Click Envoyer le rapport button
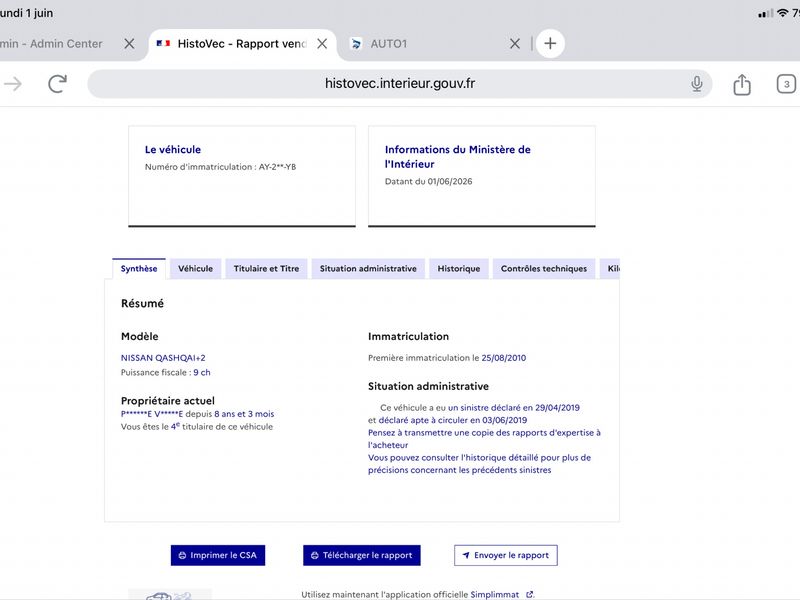The width and height of the screenshot is (800, 600). (x=506, y=555)
